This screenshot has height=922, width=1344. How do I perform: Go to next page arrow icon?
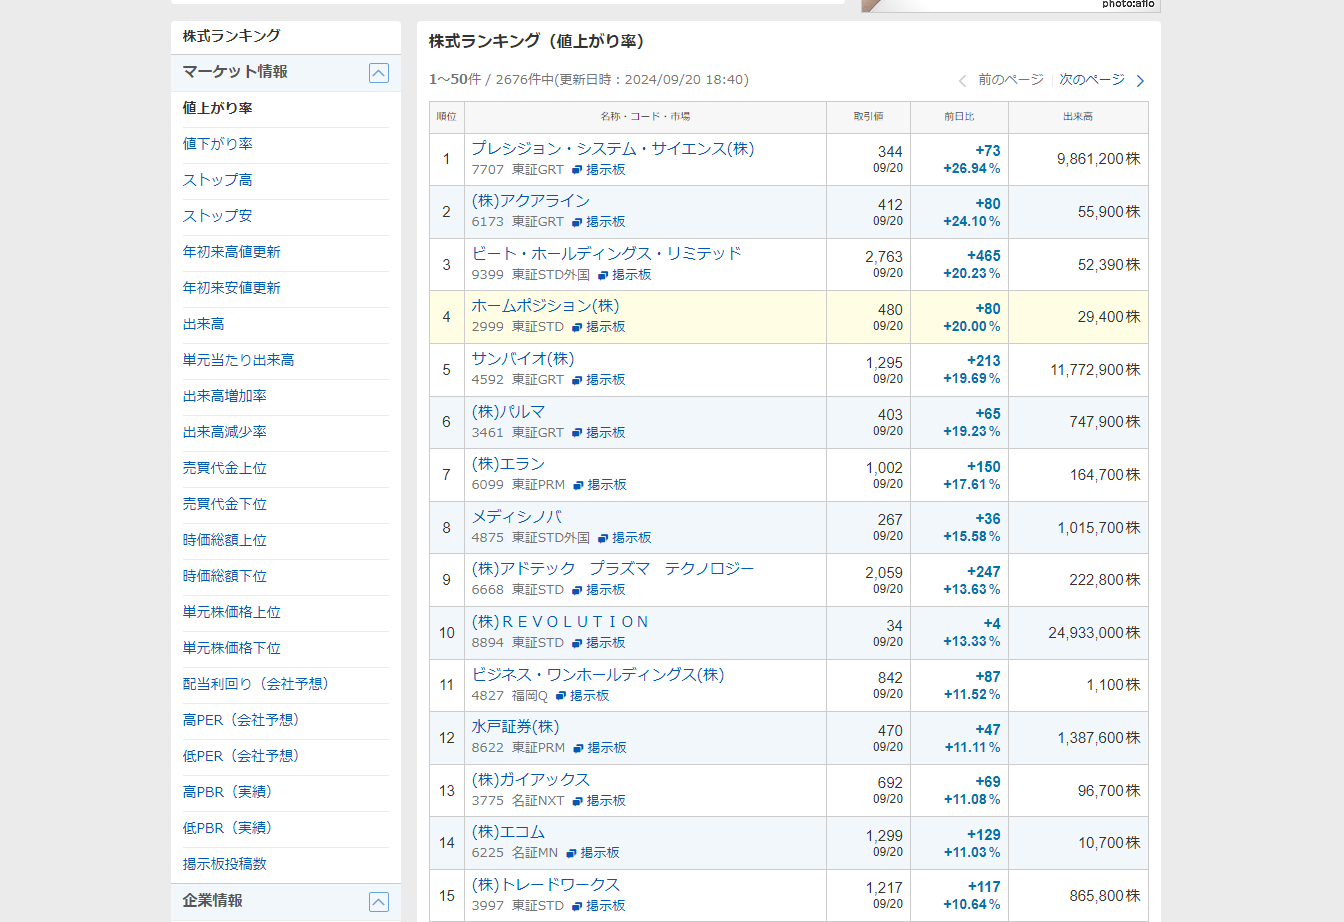[x=1140, y=81]
